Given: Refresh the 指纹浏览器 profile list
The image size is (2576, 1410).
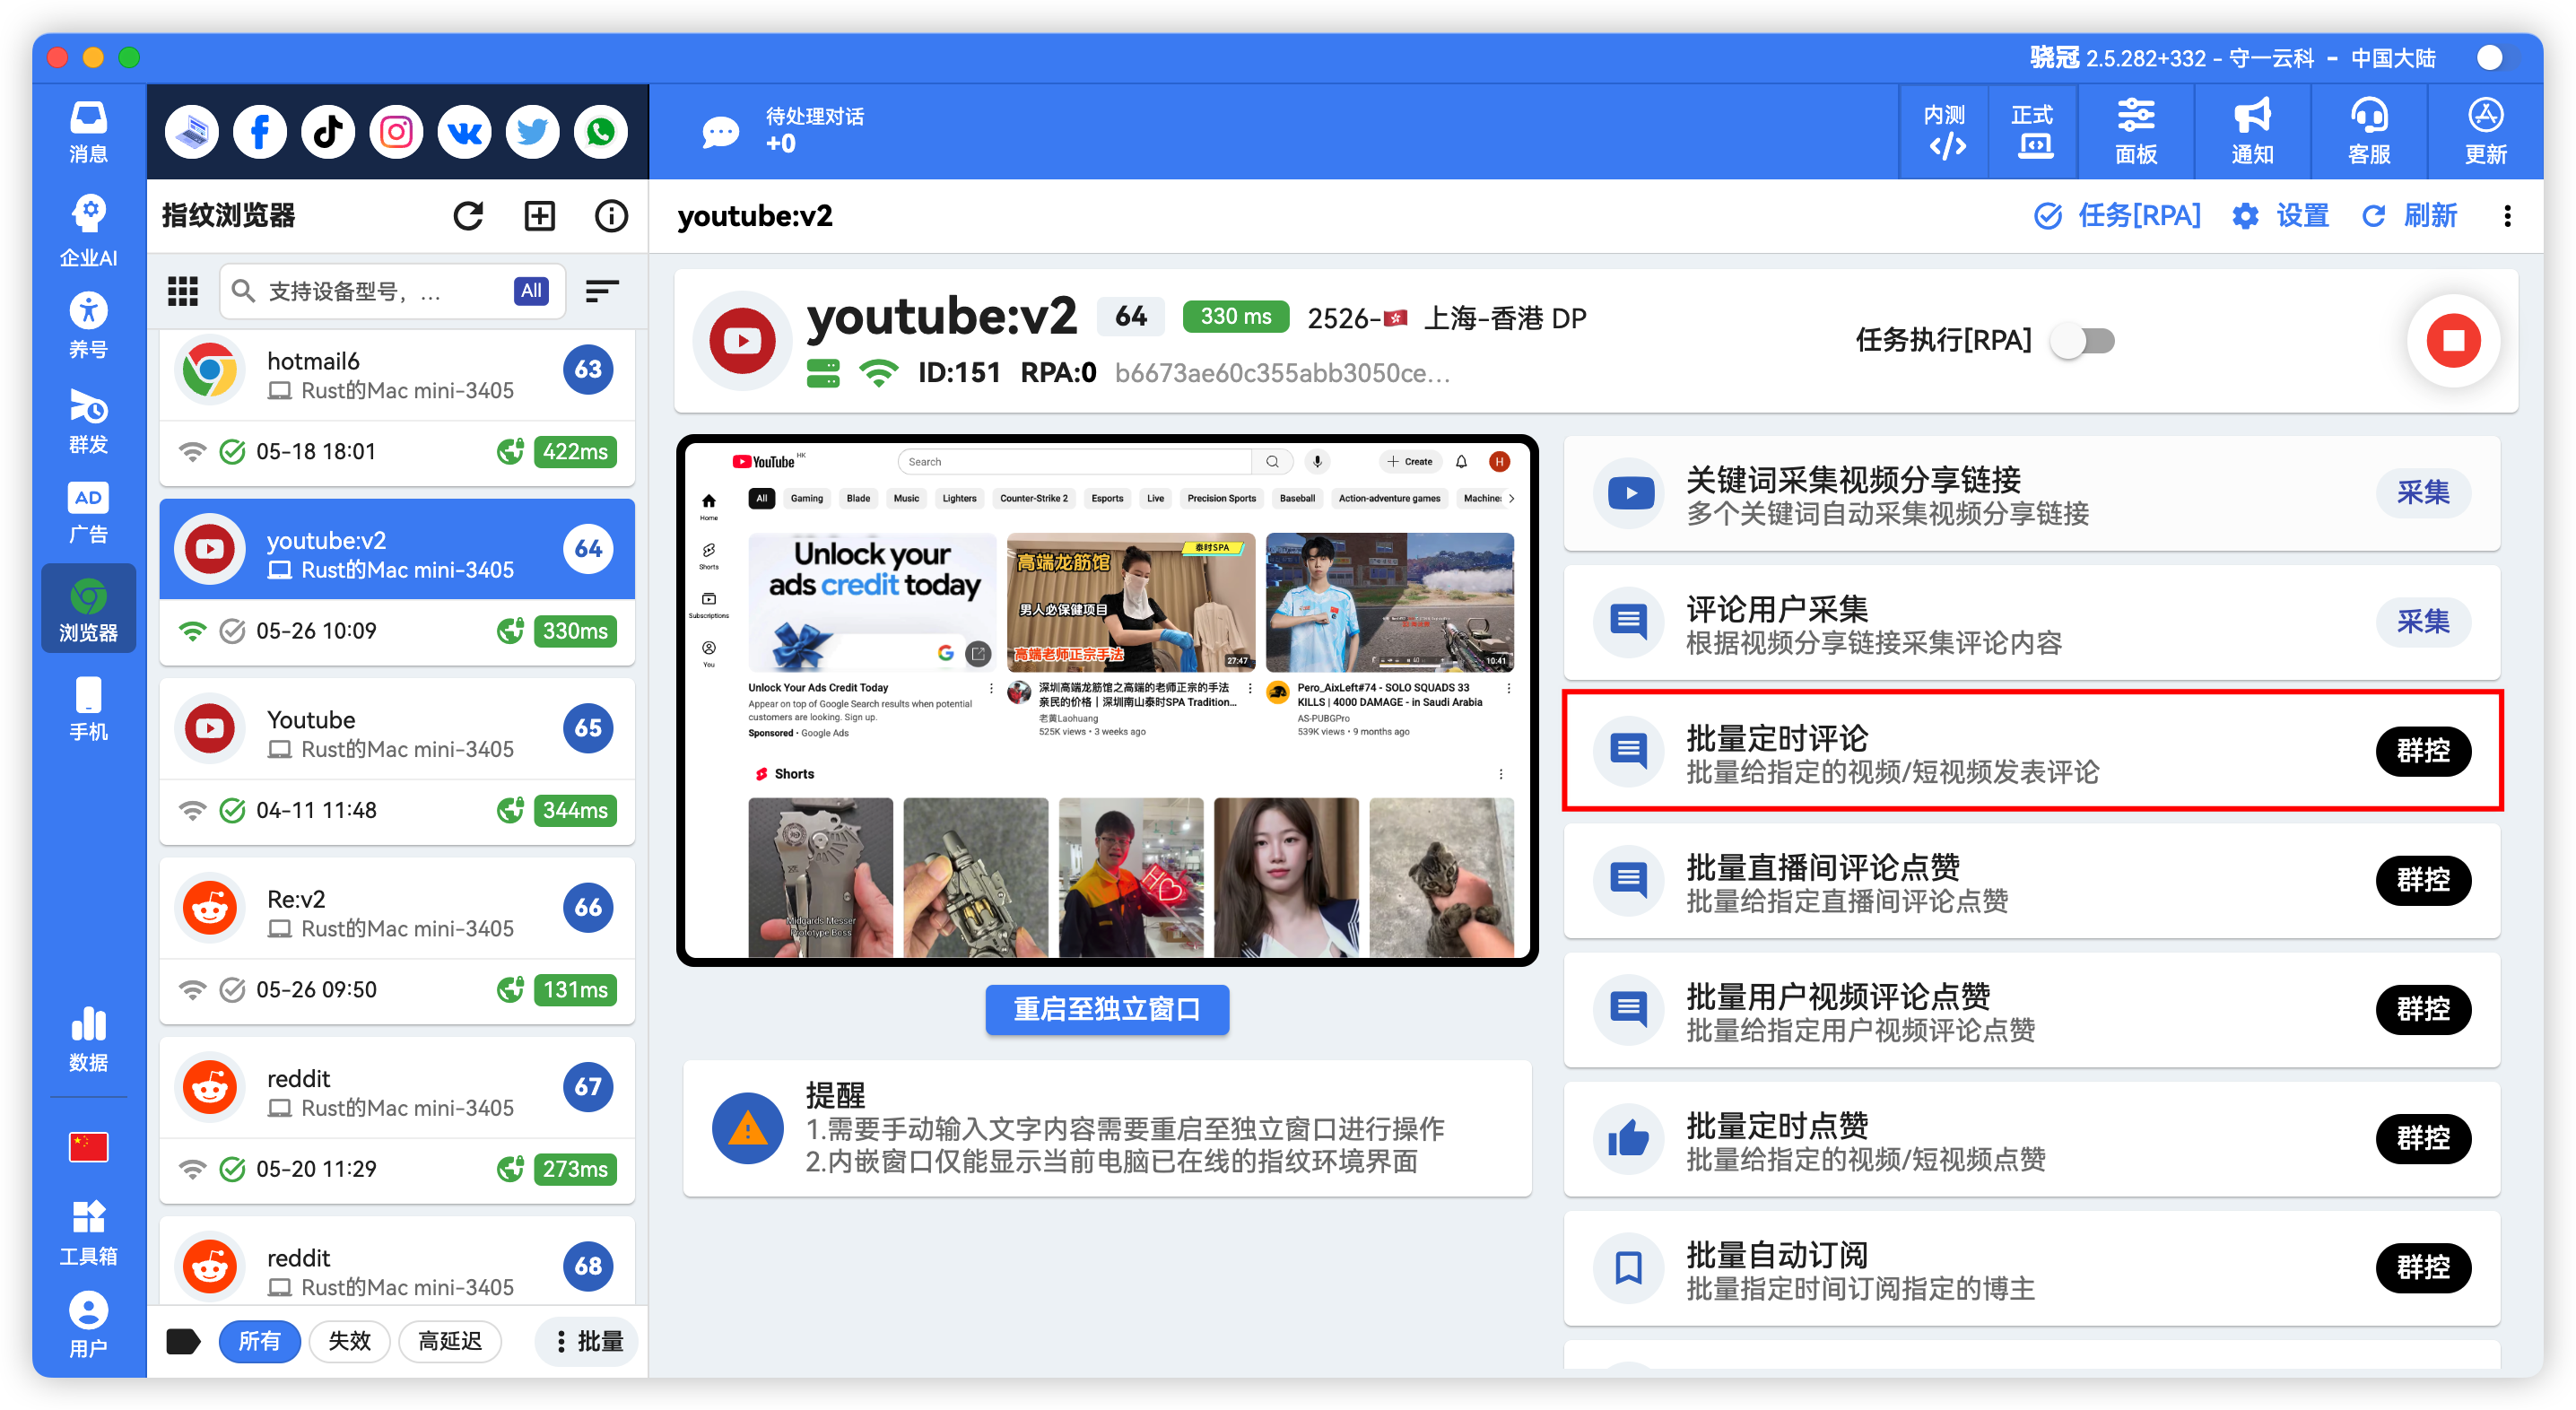Looking at the screenshot, I should tap(468, 215).
